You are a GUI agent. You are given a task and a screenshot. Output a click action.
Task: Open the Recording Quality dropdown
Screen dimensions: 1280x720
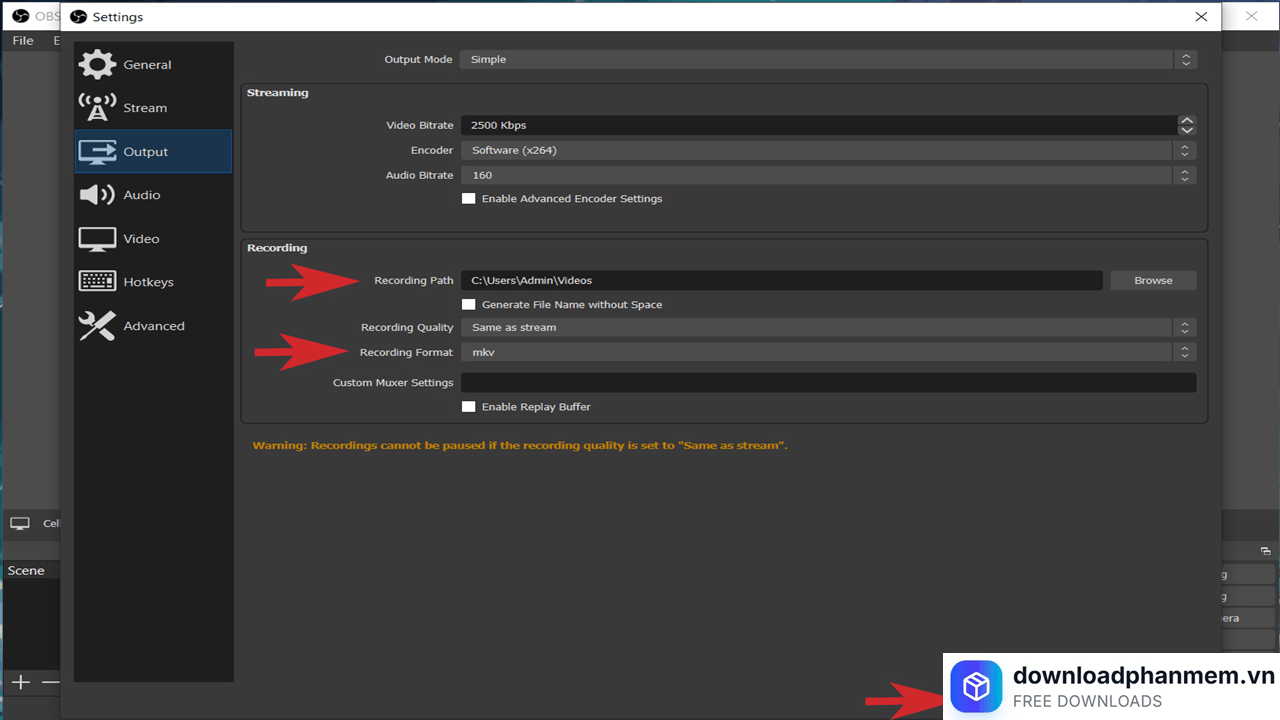coord(827,328)
